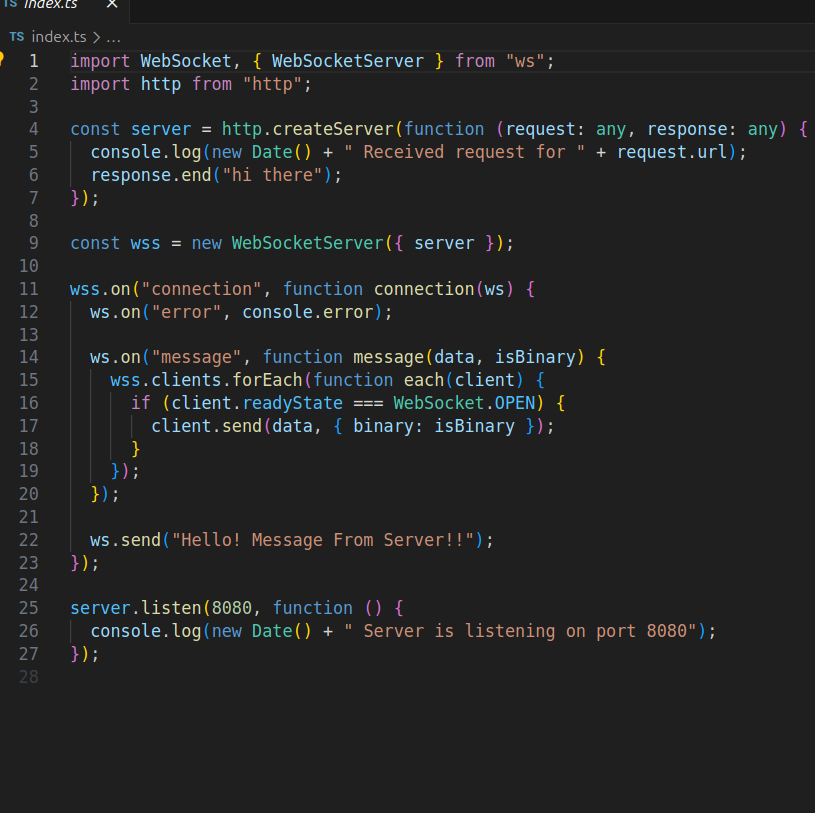
Task: Click WebSocketServer constructor on line 9
Action: coord(308,243)
